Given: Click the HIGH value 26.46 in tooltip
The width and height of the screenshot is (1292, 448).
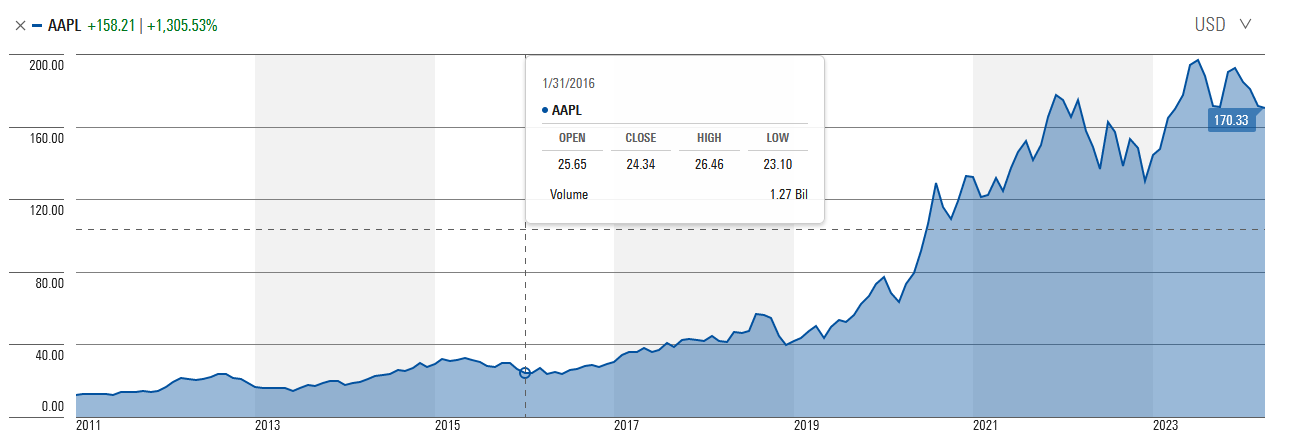Looking at the screenshot, I should coord(709,164).
